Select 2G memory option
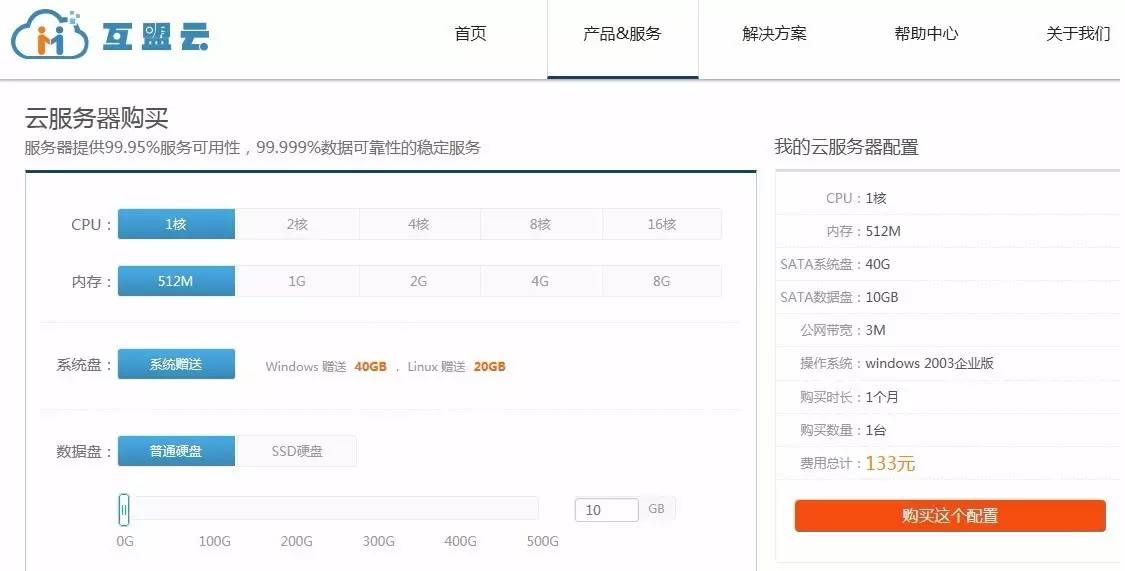This screenshot has width=1125, height=571. (x=419, y=281)
